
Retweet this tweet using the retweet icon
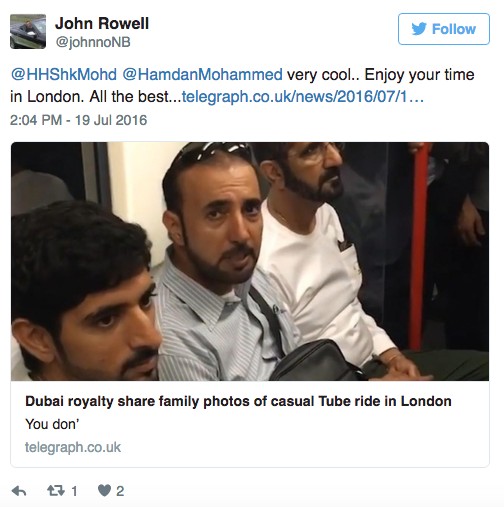(56, 491)
